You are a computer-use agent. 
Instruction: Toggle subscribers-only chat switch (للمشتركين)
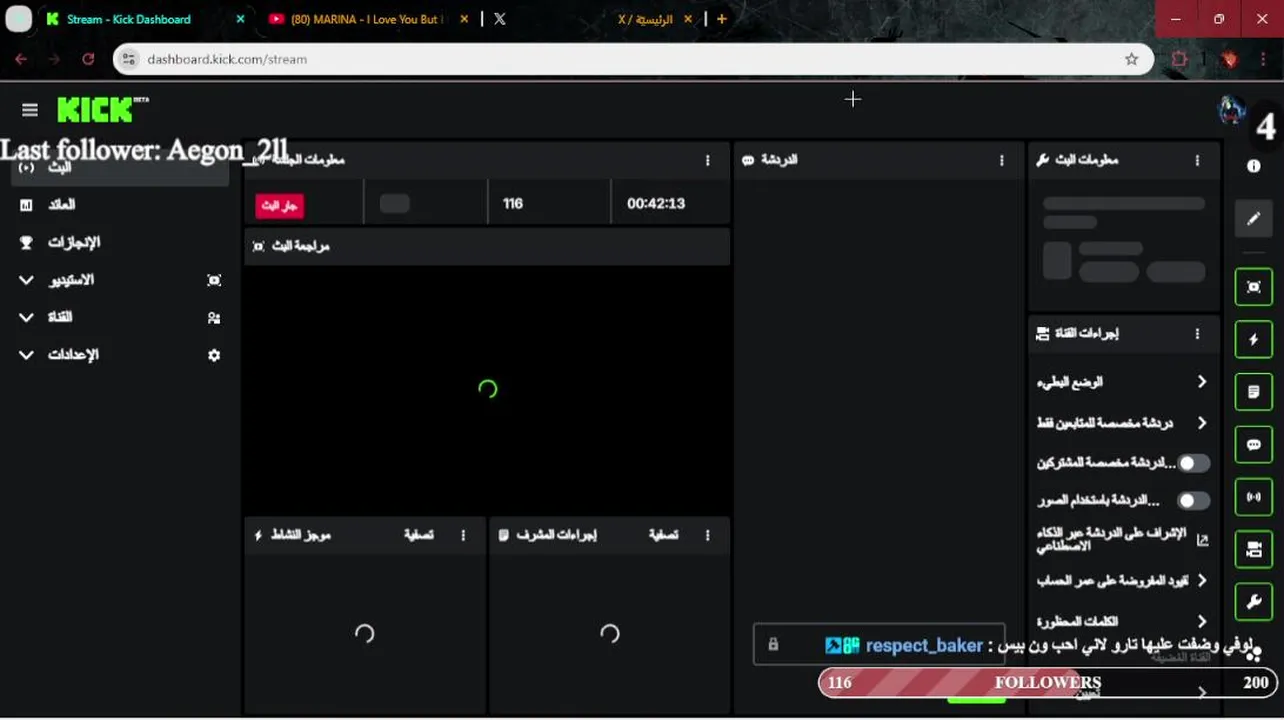click(x=1192, y=463)
